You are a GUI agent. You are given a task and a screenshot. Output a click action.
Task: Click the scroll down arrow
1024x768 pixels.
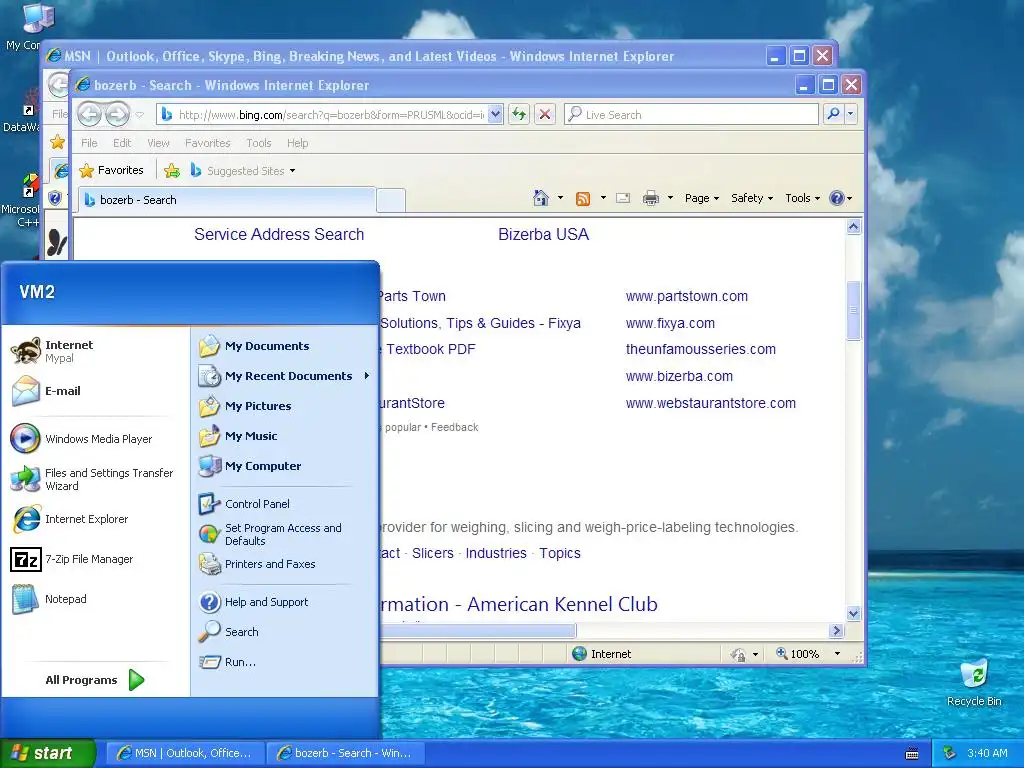(x=854, y=613)
